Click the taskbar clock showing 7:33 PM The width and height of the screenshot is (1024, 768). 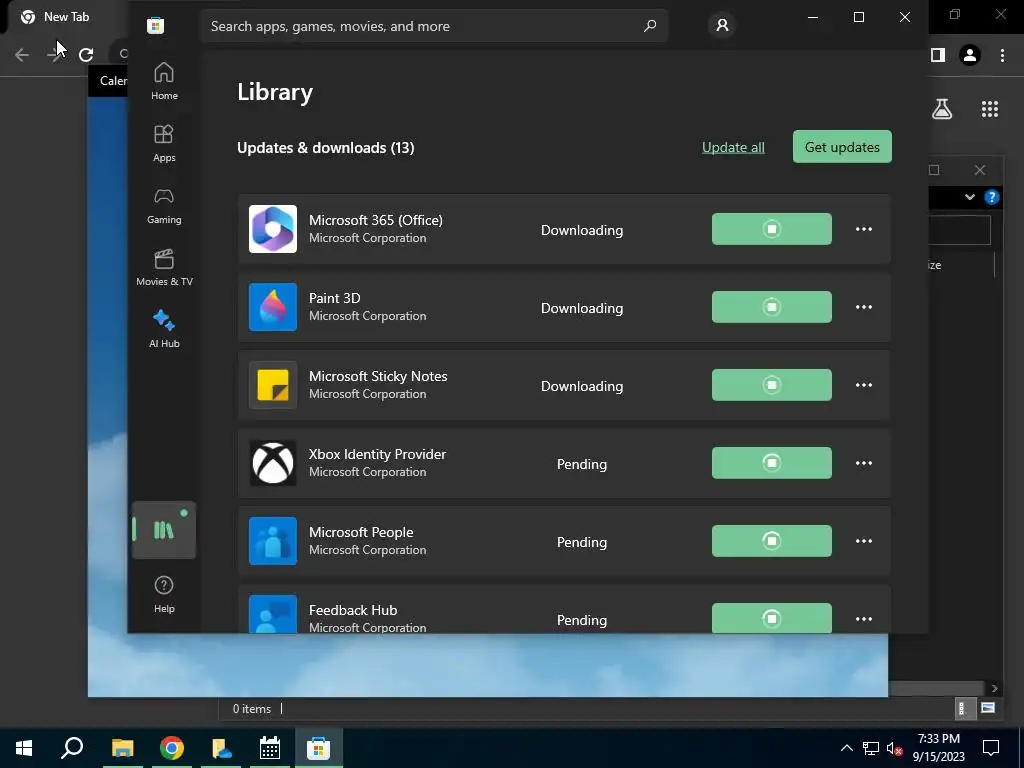pos(938,748)
